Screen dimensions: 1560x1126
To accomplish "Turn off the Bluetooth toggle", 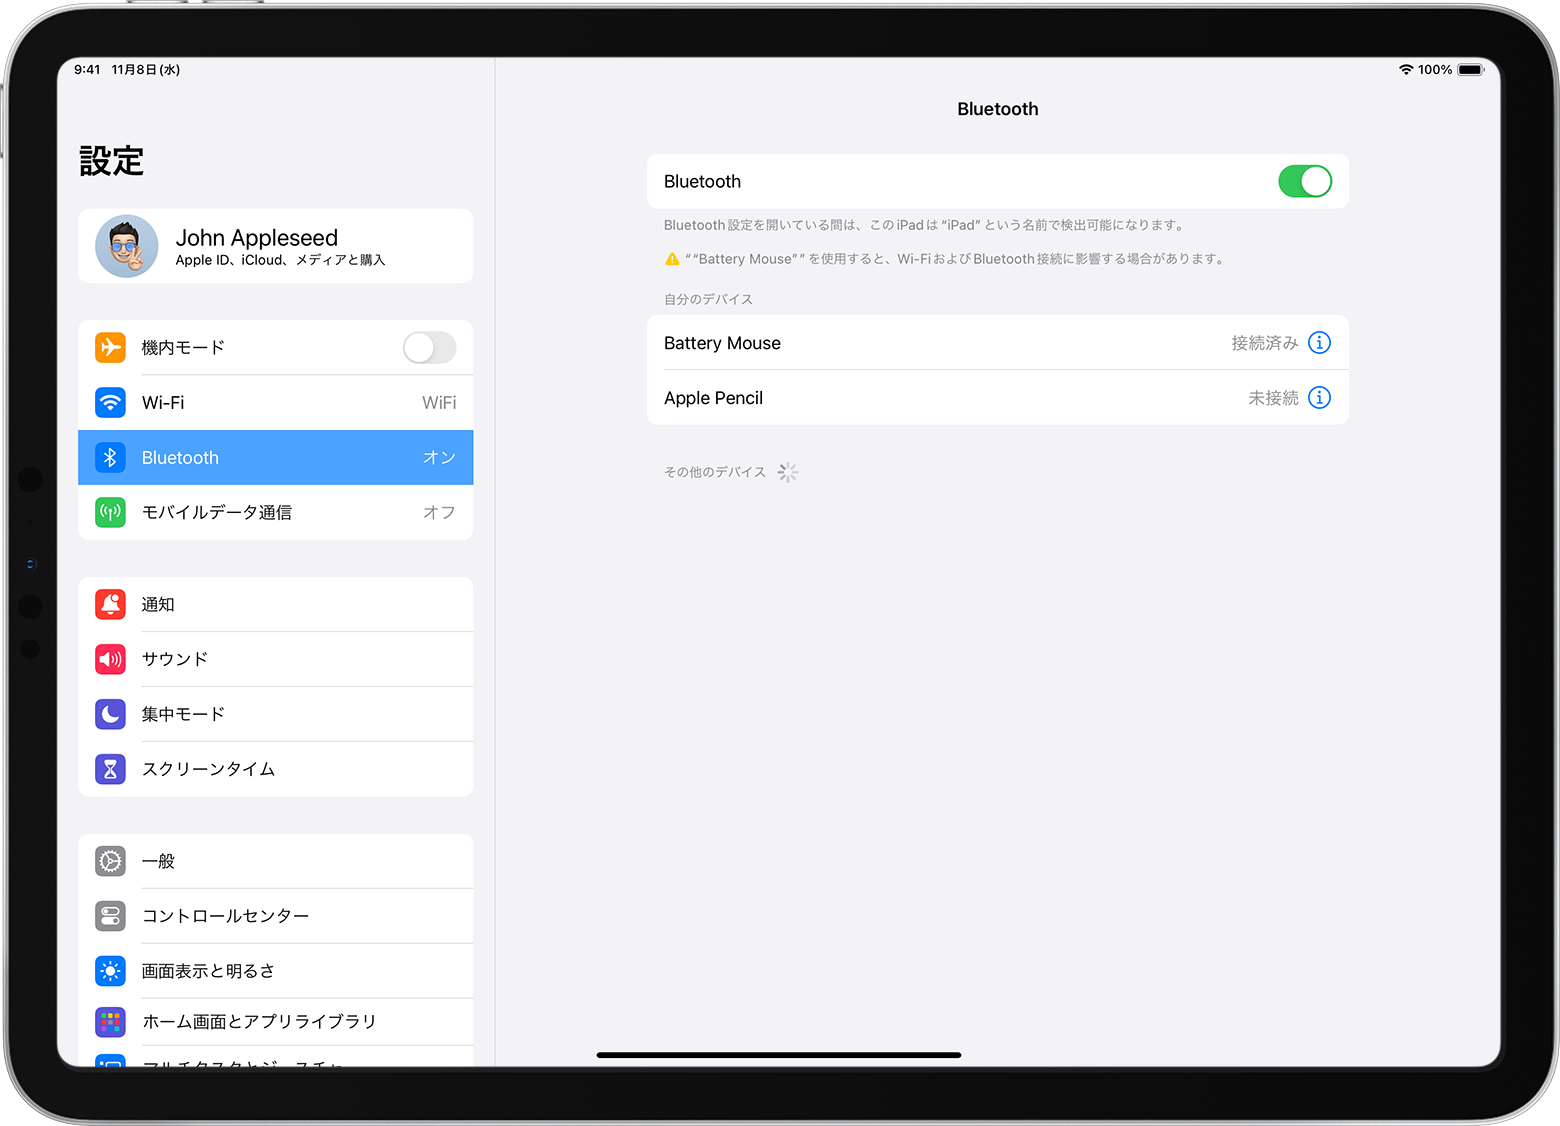I will tap(1305, 181).
